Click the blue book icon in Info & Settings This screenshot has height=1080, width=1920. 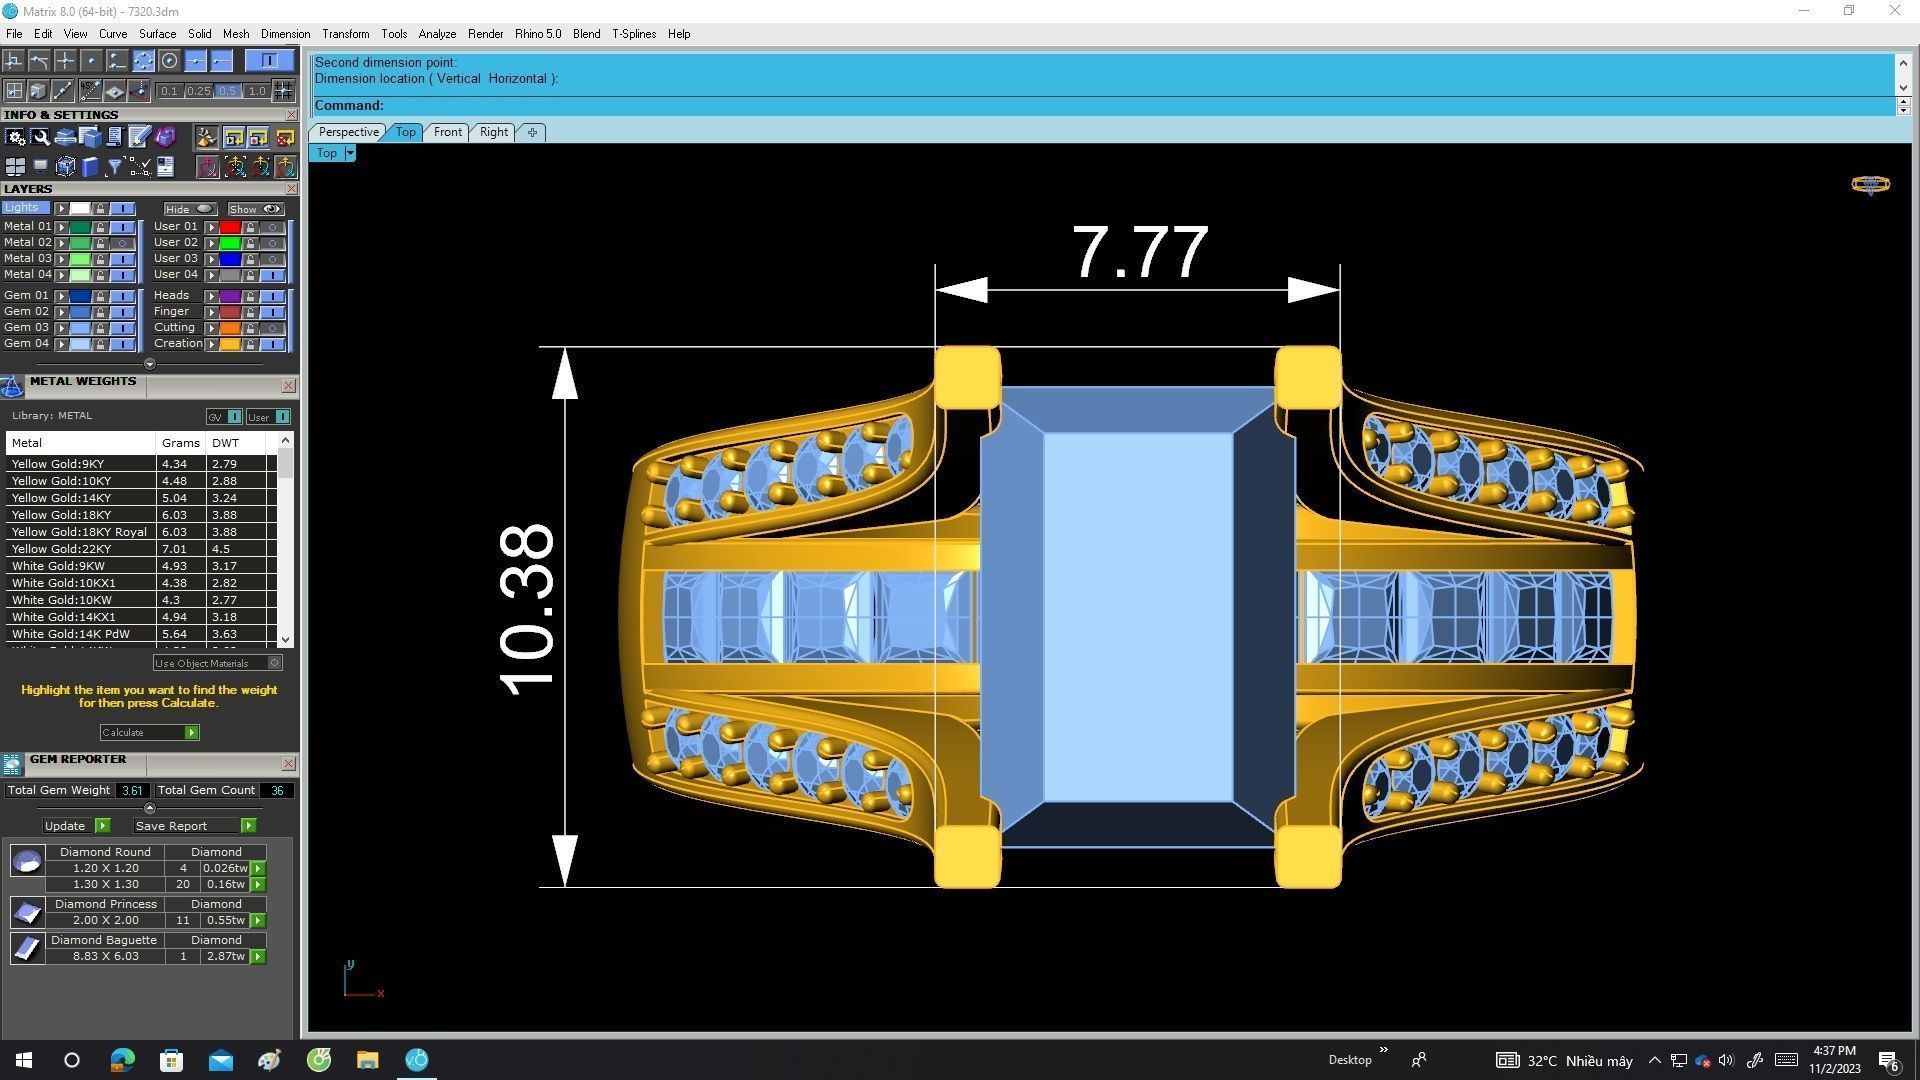tap(90, 167)
